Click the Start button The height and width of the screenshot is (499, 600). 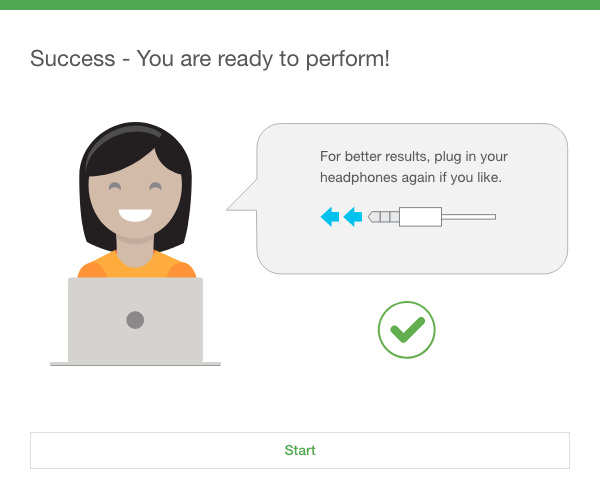(x=300, y=450)
